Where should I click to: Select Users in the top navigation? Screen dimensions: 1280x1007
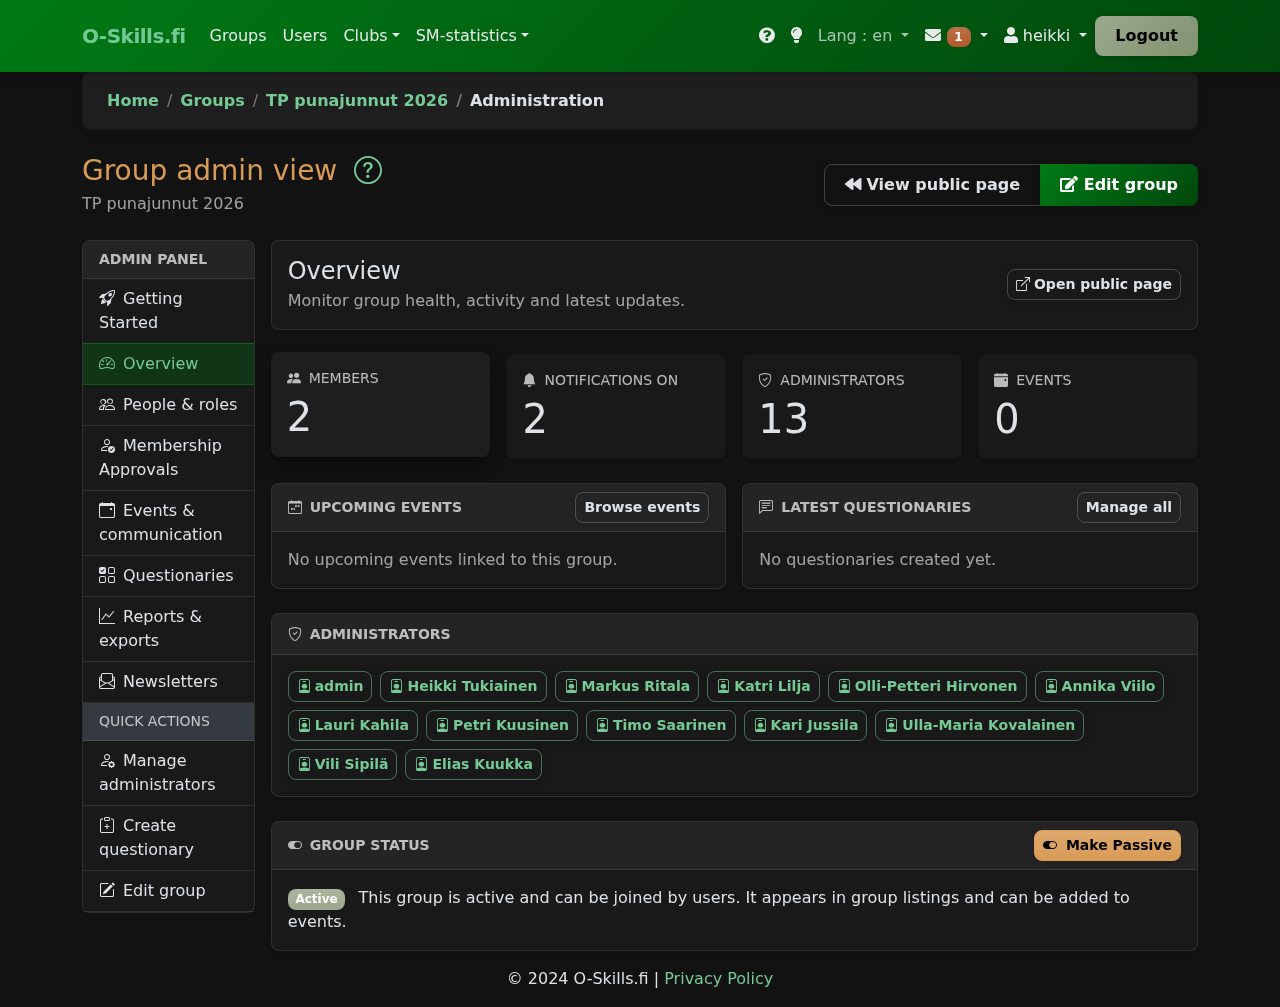(x=304, y=35)
